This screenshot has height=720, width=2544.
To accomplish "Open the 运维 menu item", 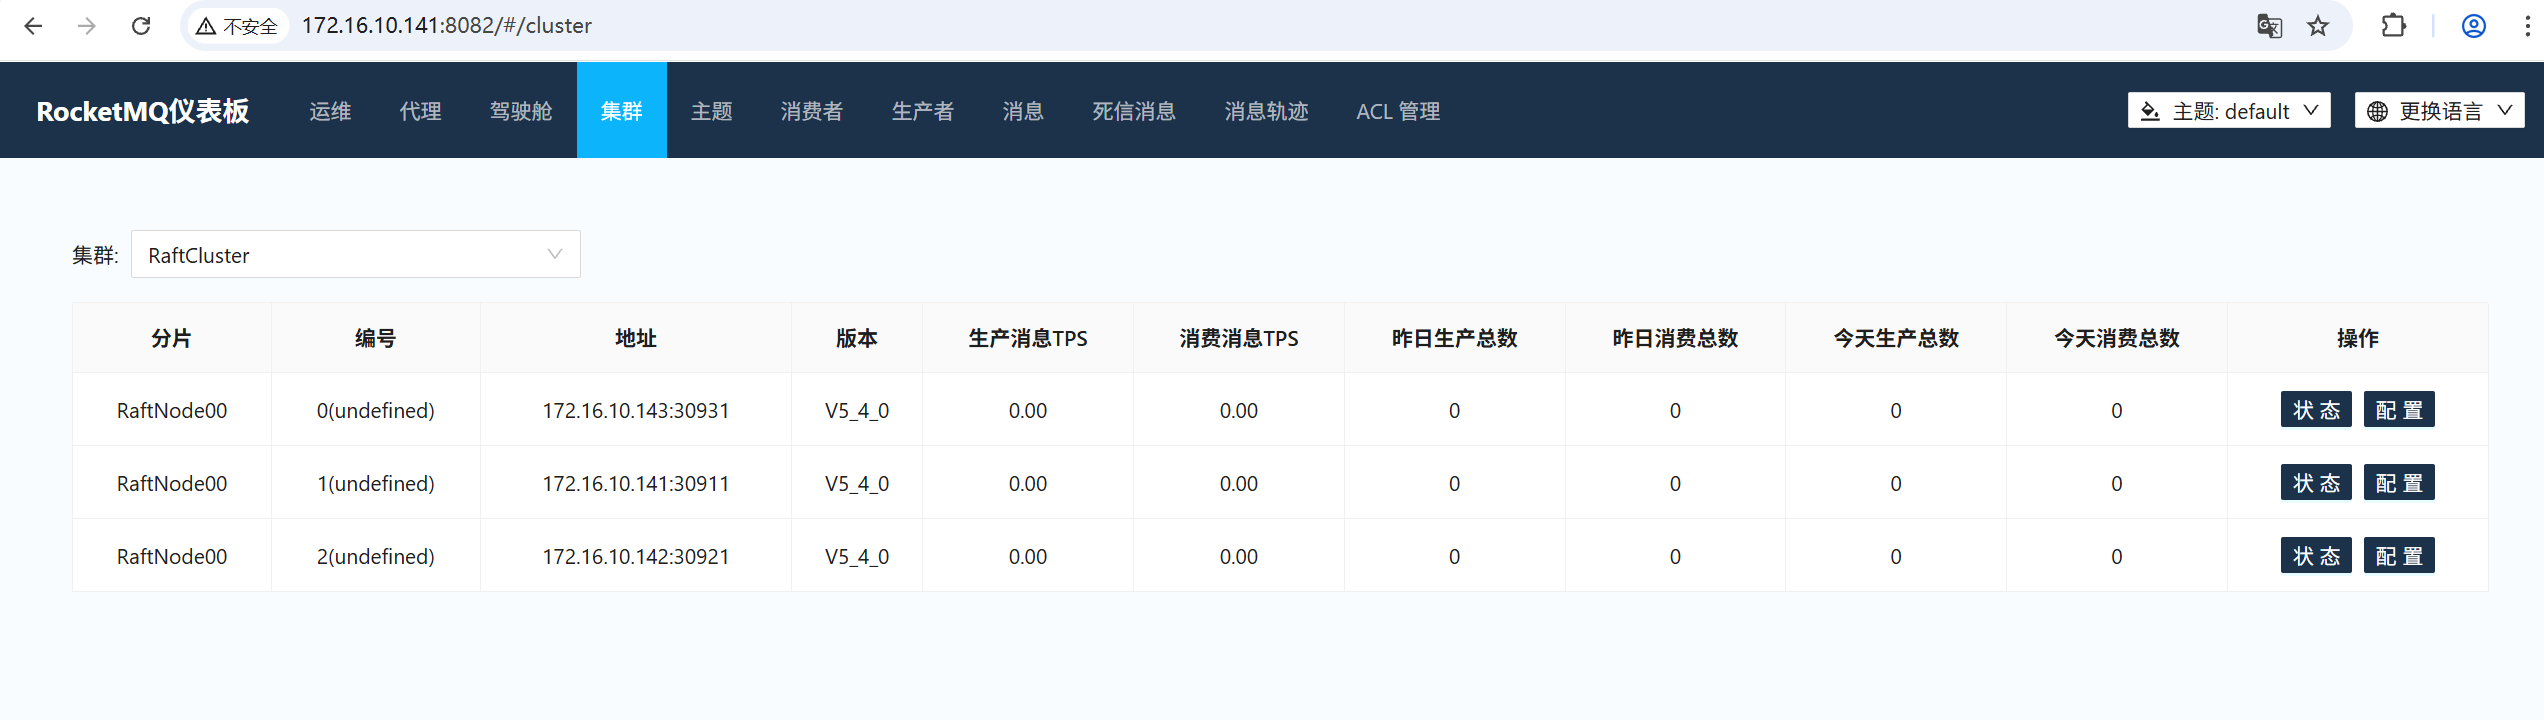I will (x=330, y=111).
